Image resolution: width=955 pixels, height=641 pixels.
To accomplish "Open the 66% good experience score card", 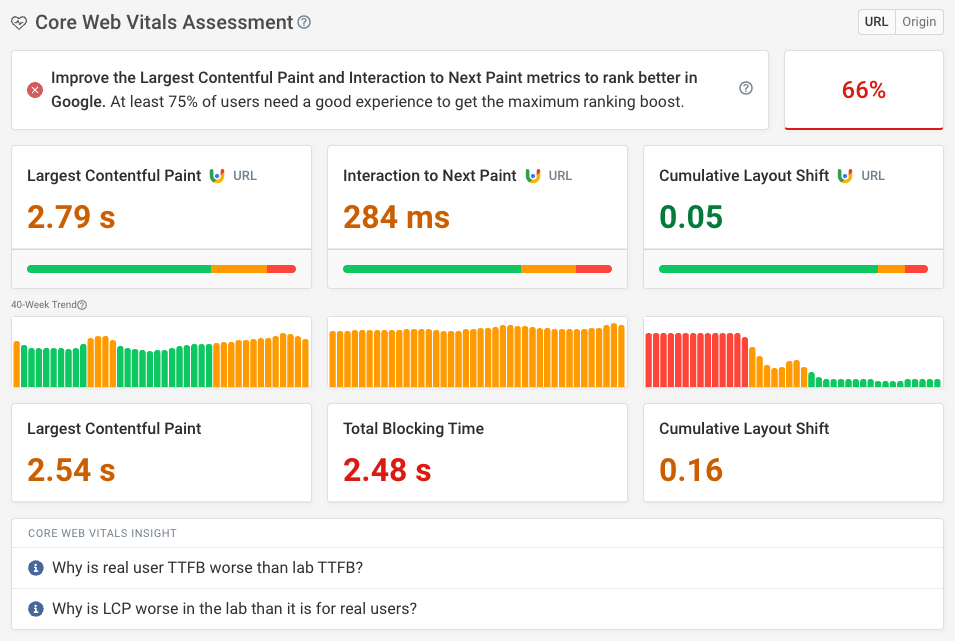I will tap(863, 90).
